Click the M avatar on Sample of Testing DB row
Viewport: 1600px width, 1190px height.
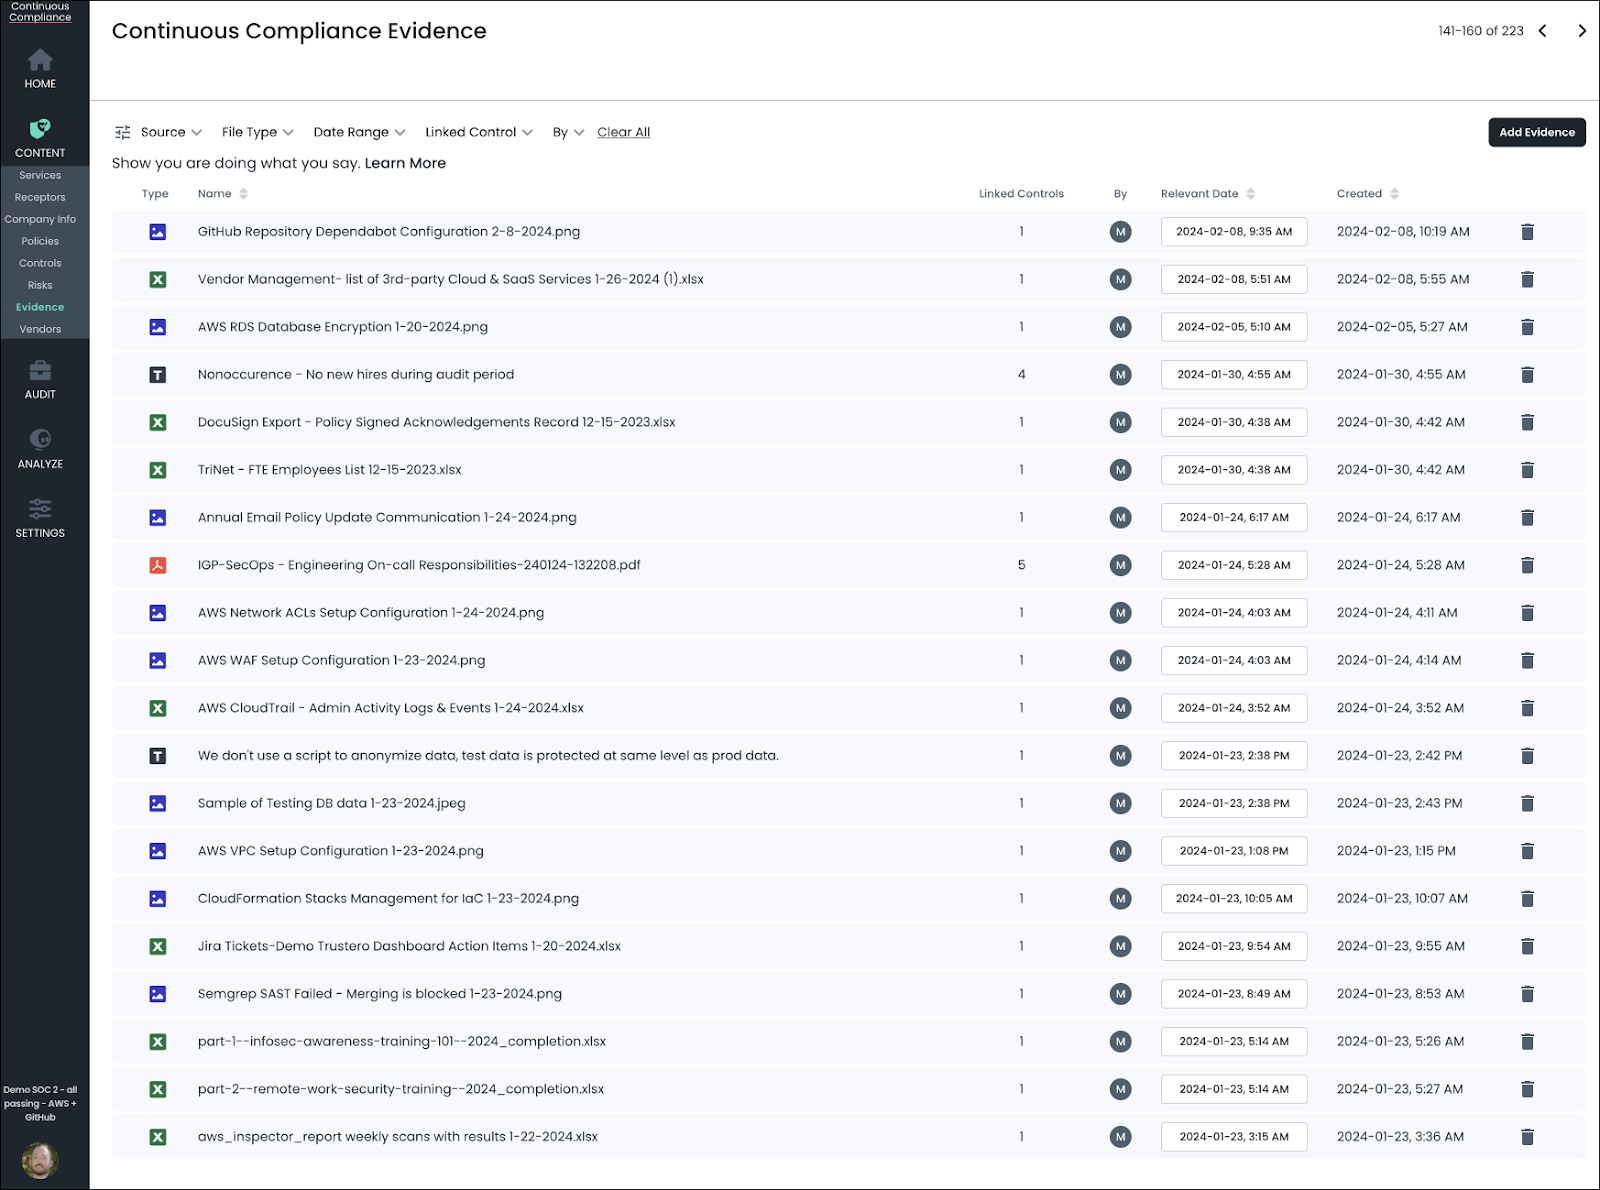(x=1120, y=803)
